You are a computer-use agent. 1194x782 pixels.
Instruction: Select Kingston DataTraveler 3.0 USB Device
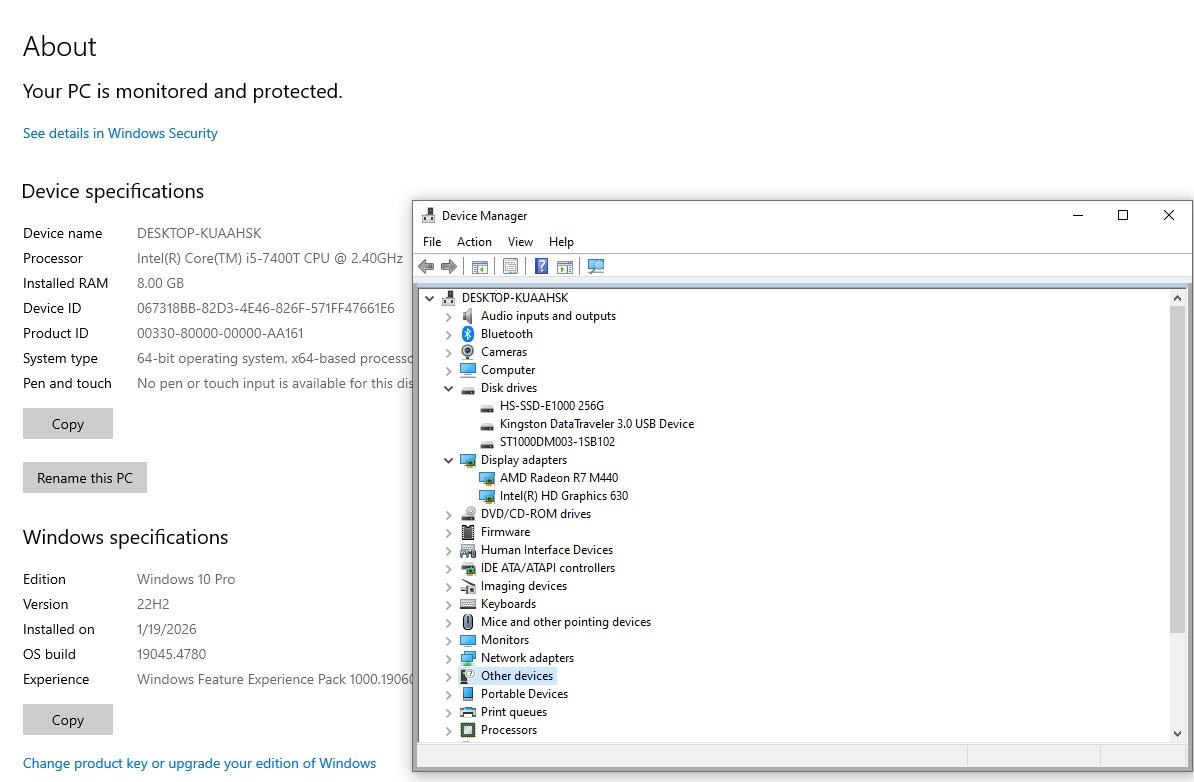596,424
